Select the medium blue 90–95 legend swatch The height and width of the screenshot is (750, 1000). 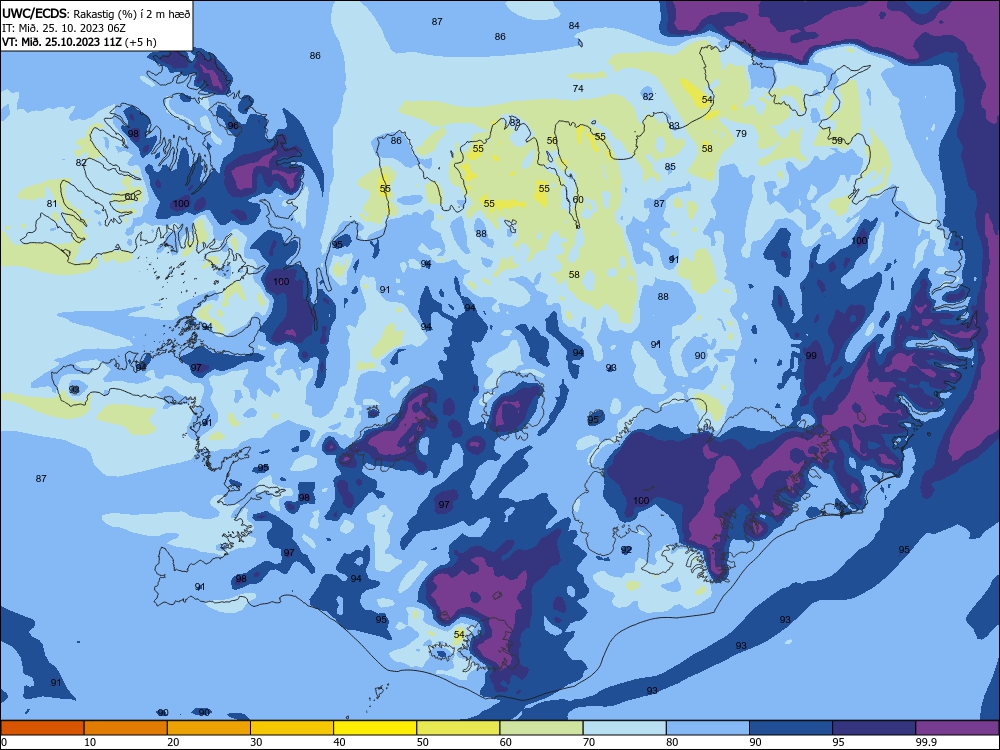pos(791,728)
